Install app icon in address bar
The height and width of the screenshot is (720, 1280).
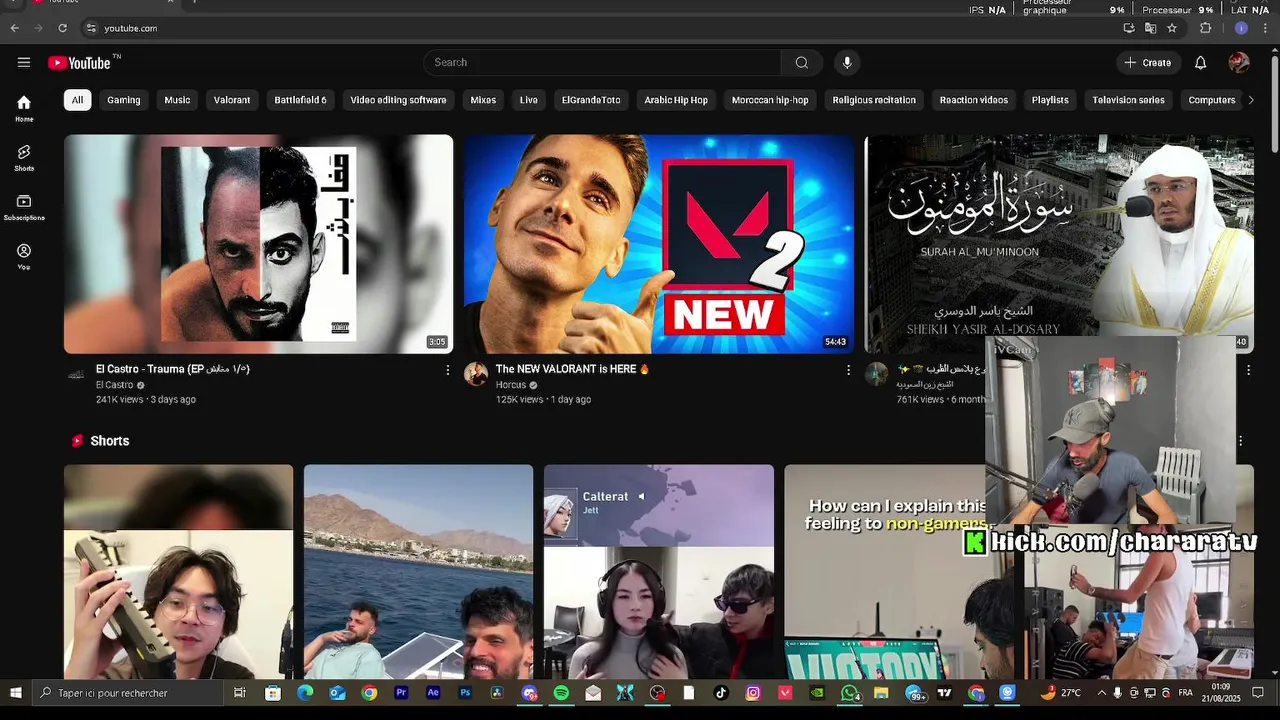click(1129, 28)
